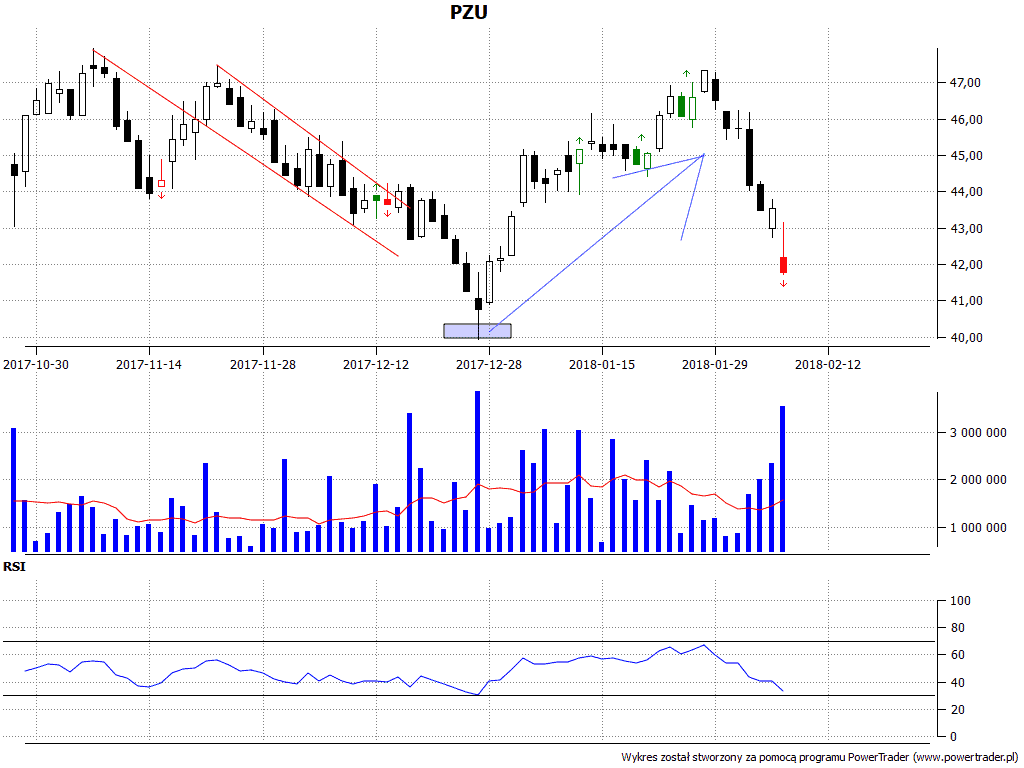Click the 2018-01-29 date label
Screen dimensions: 1024x768
tap(715, 364)
